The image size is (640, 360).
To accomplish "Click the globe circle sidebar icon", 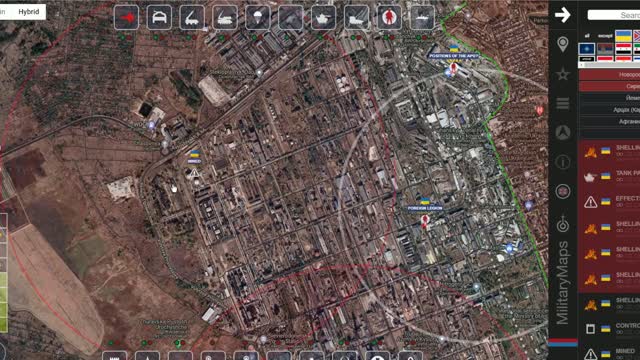I will coord(563,191).
